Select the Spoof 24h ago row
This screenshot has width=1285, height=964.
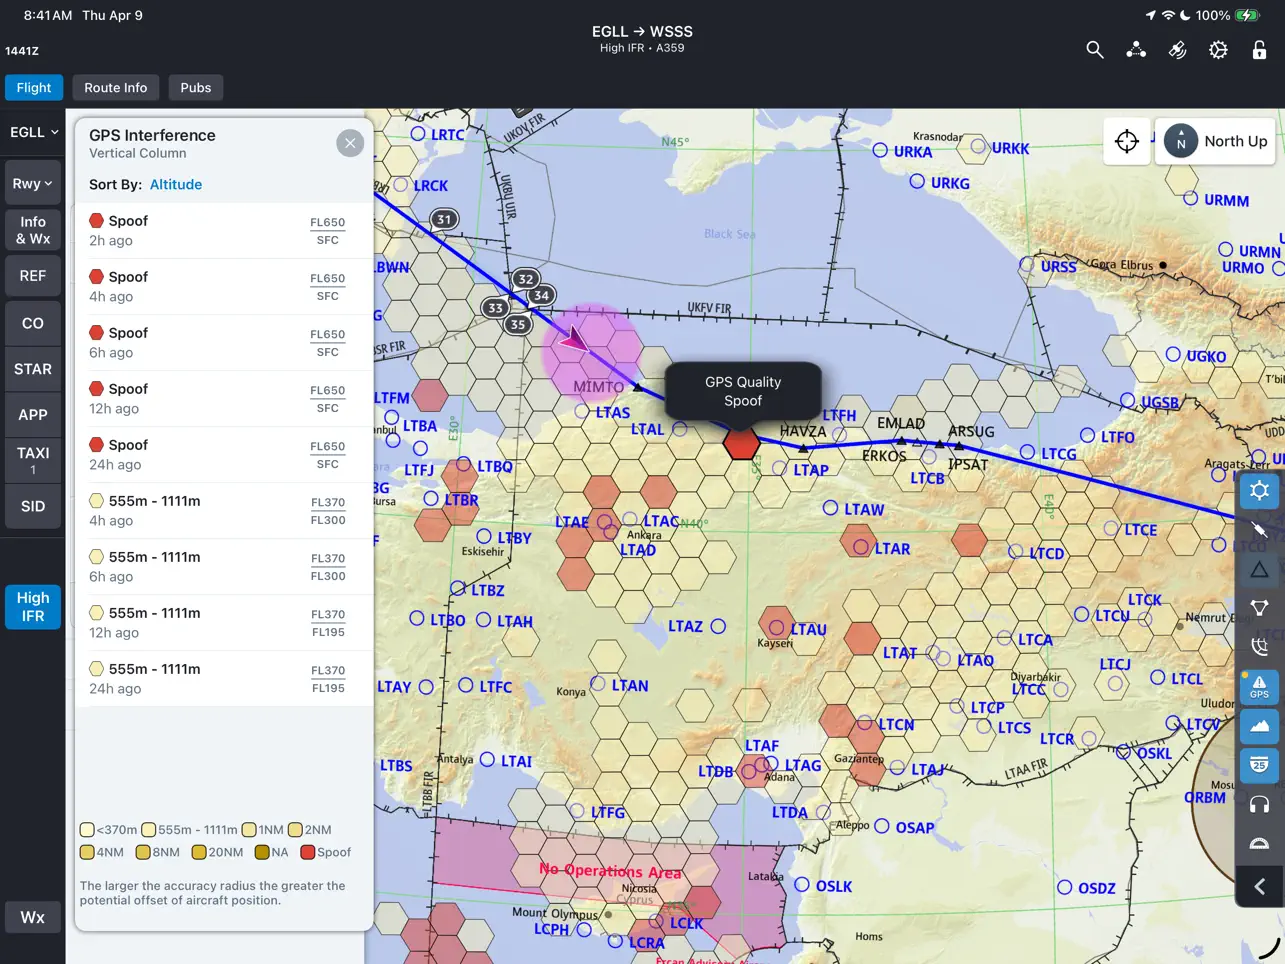pyautogui.click(x=224, y=455)
